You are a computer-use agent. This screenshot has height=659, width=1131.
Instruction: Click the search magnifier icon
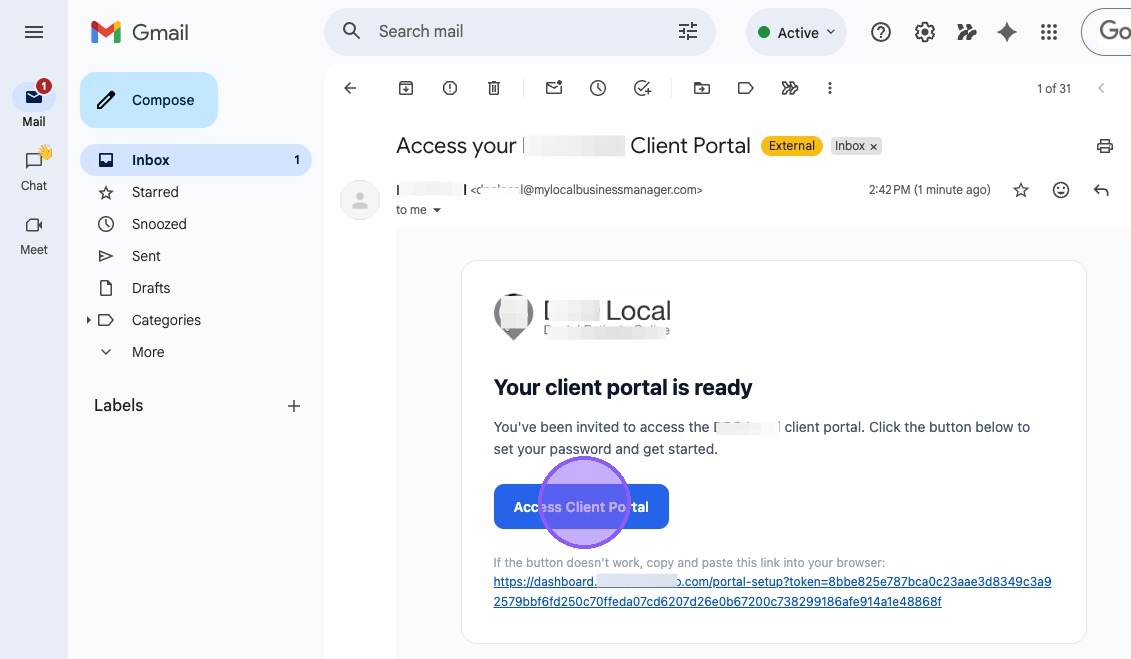[351, 31]
